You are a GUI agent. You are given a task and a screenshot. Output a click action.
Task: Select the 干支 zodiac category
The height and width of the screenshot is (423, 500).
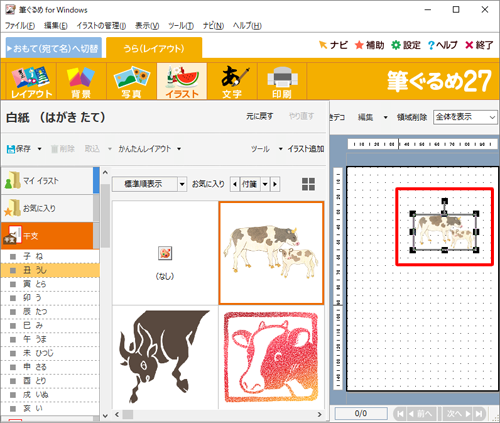click(47, 236)
